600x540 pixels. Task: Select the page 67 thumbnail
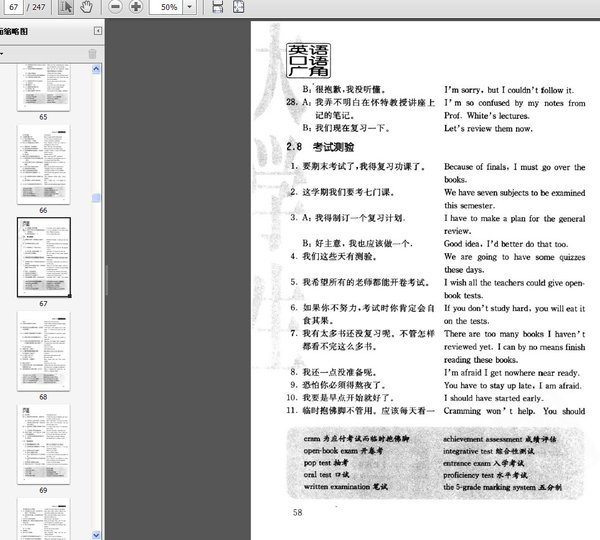pyautogui.click(x=43, y=258)
